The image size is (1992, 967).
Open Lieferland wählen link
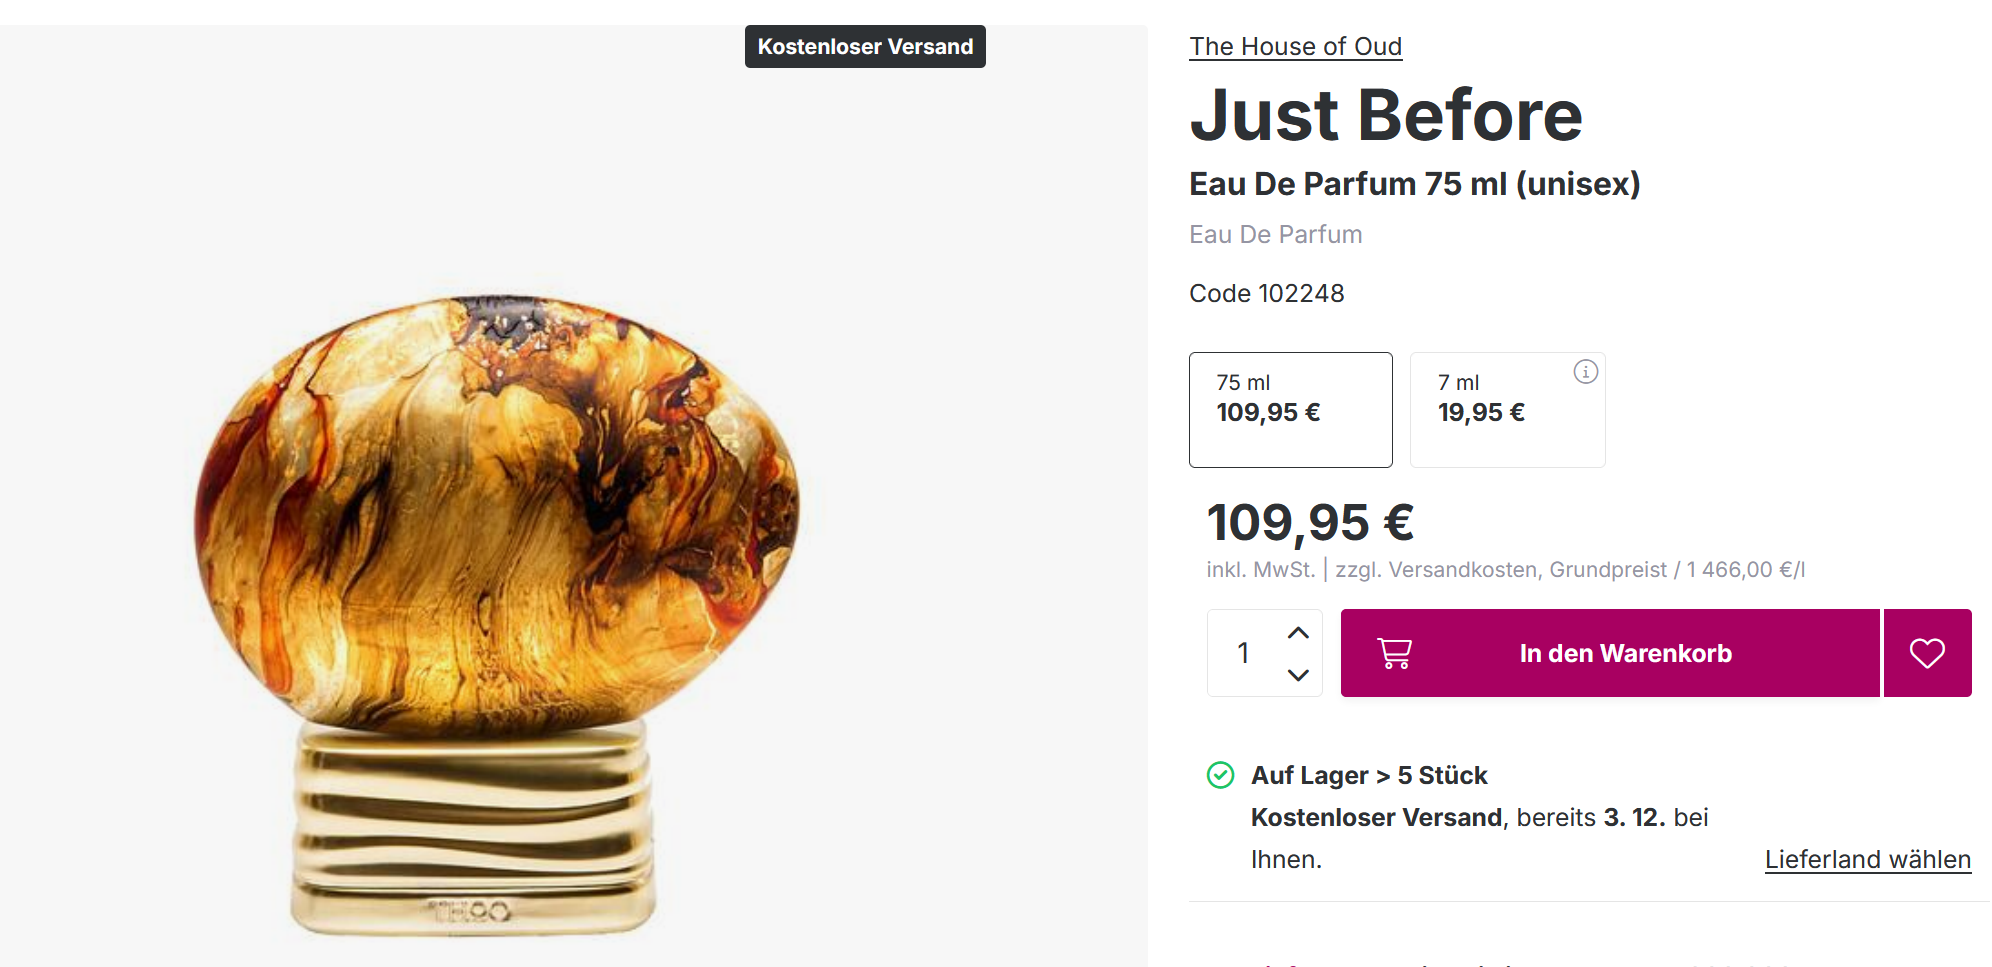tap(1867, 859)
